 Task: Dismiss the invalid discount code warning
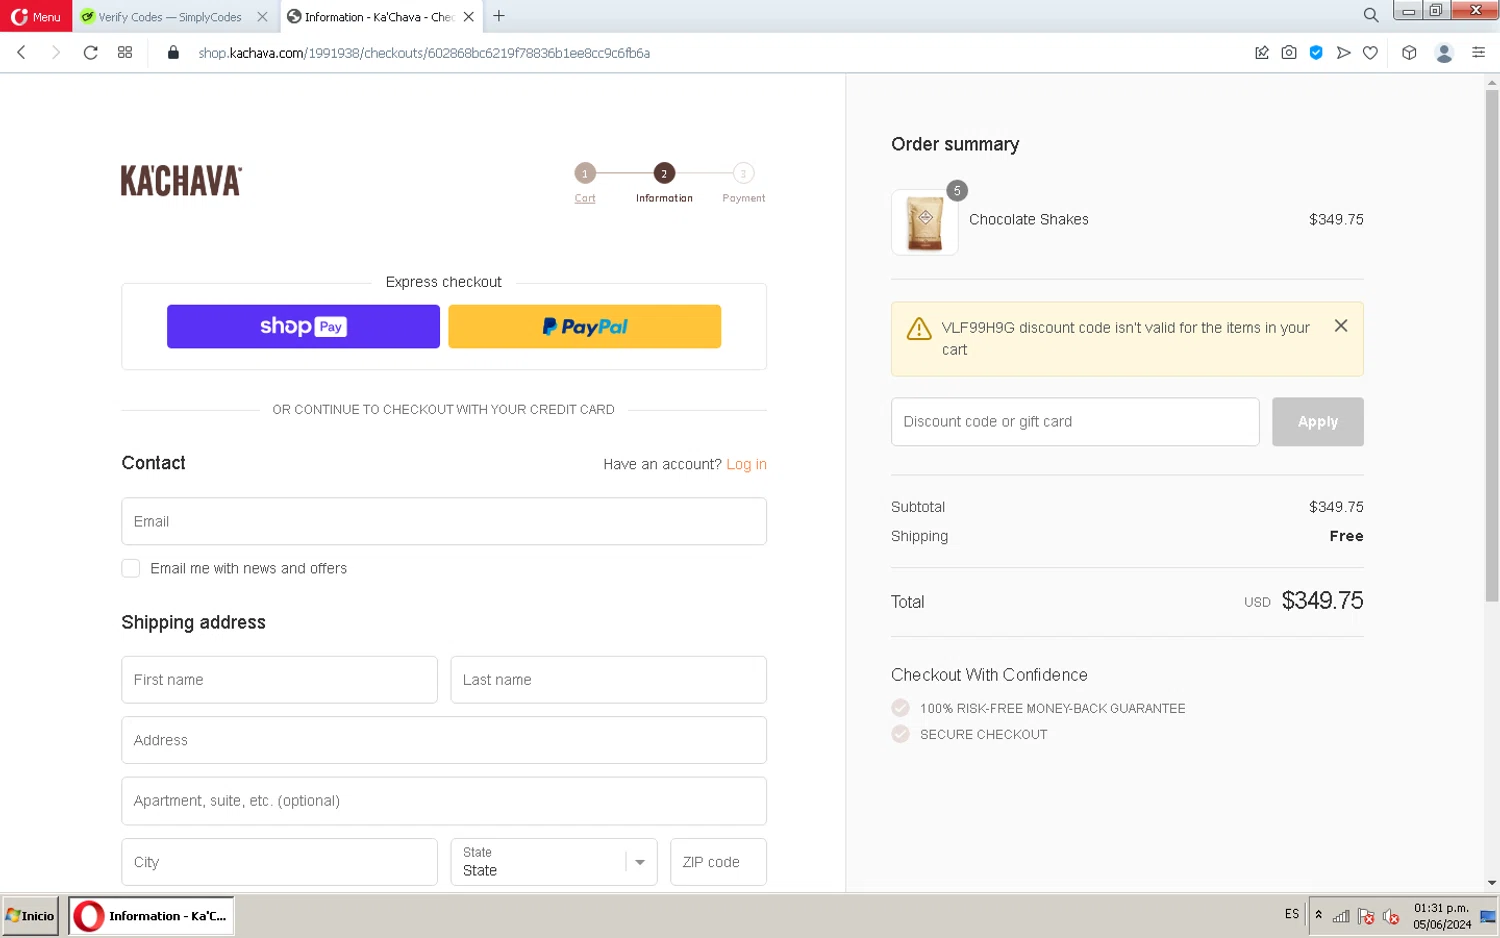pyautogui.click(x=1341, y=326)
